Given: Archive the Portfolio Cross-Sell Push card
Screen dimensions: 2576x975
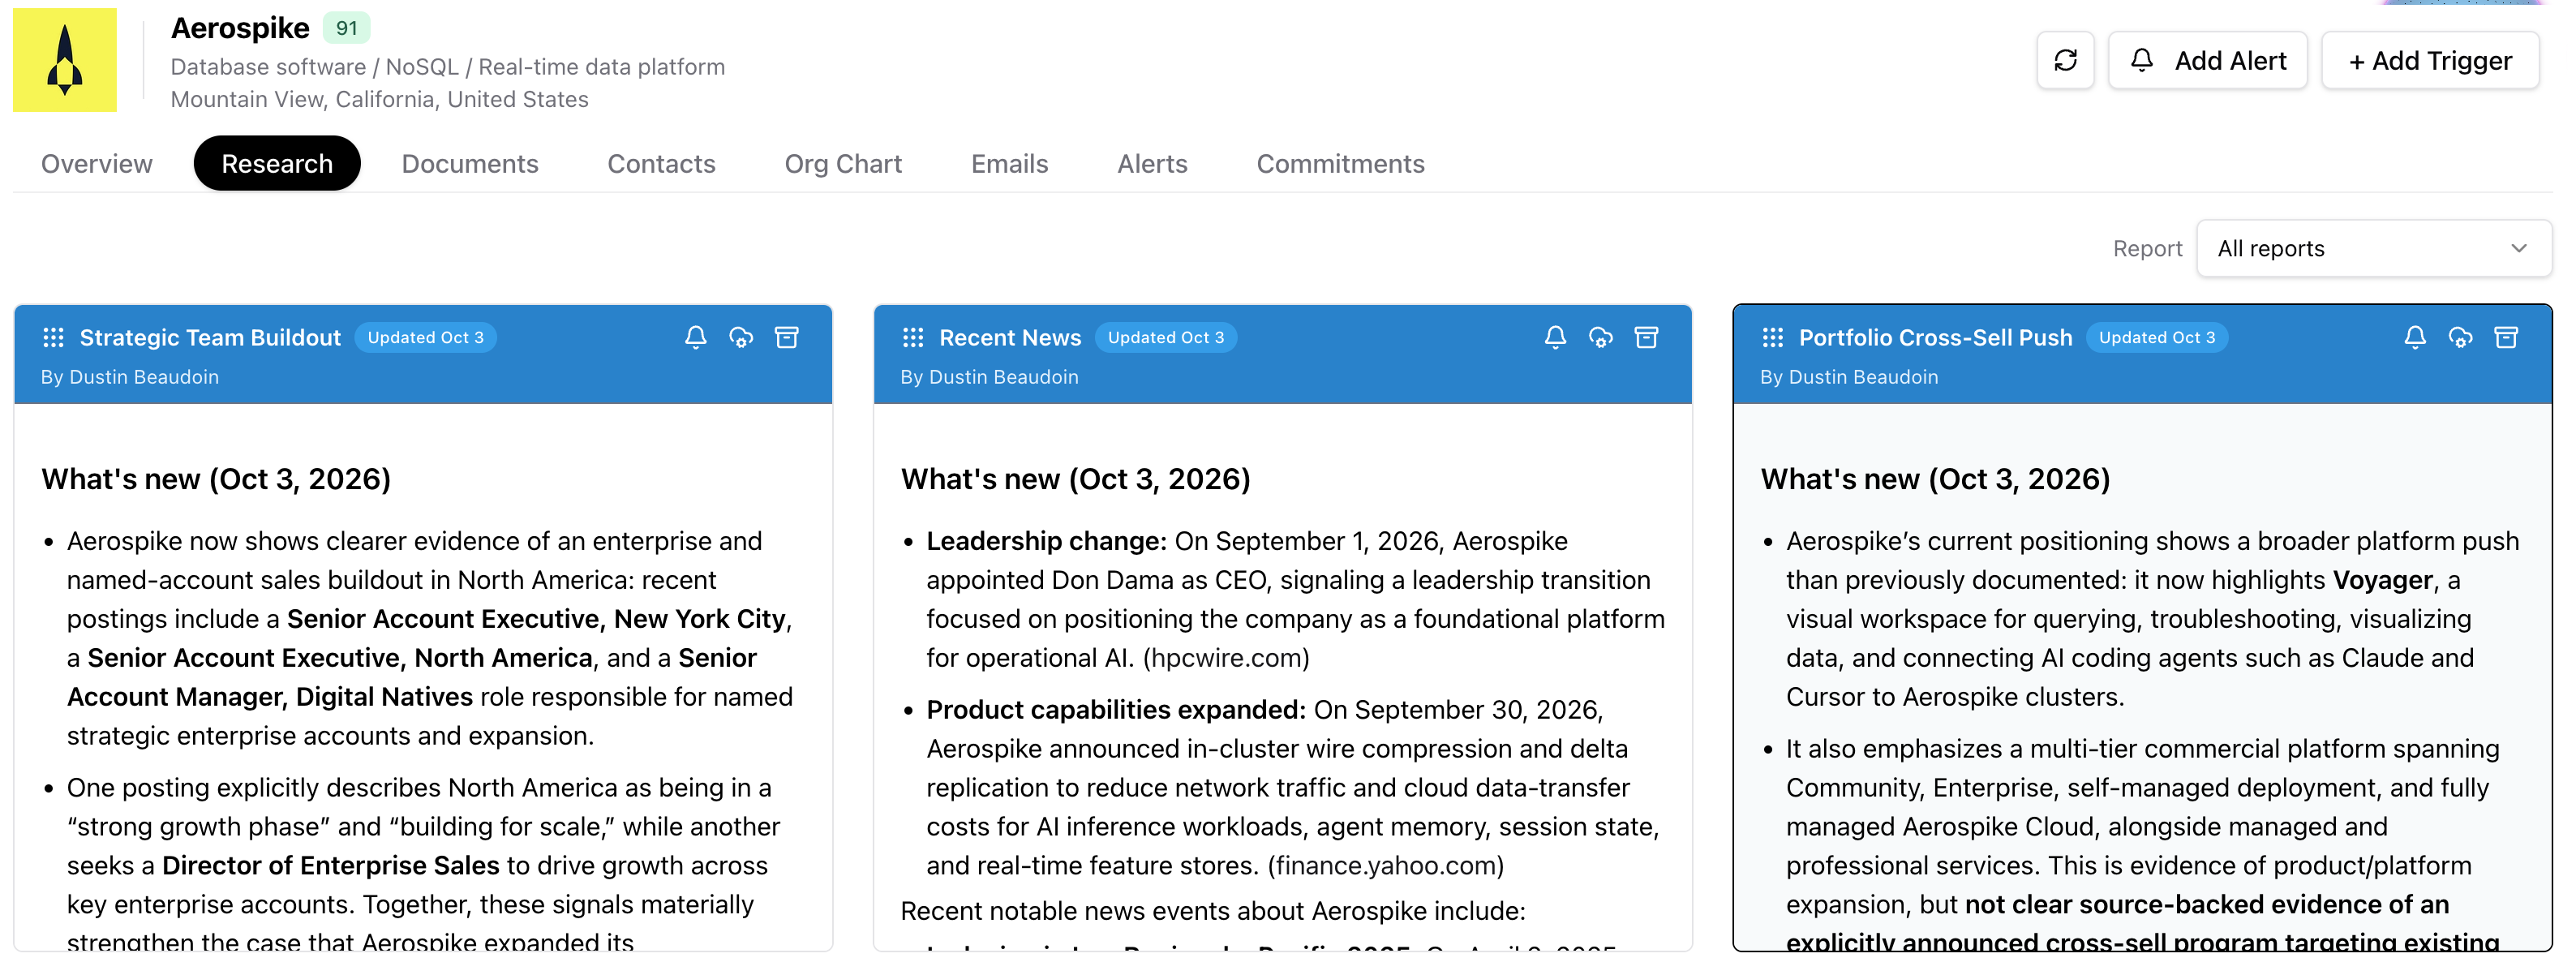Looking at the screenshot, I should (2506, 337).
